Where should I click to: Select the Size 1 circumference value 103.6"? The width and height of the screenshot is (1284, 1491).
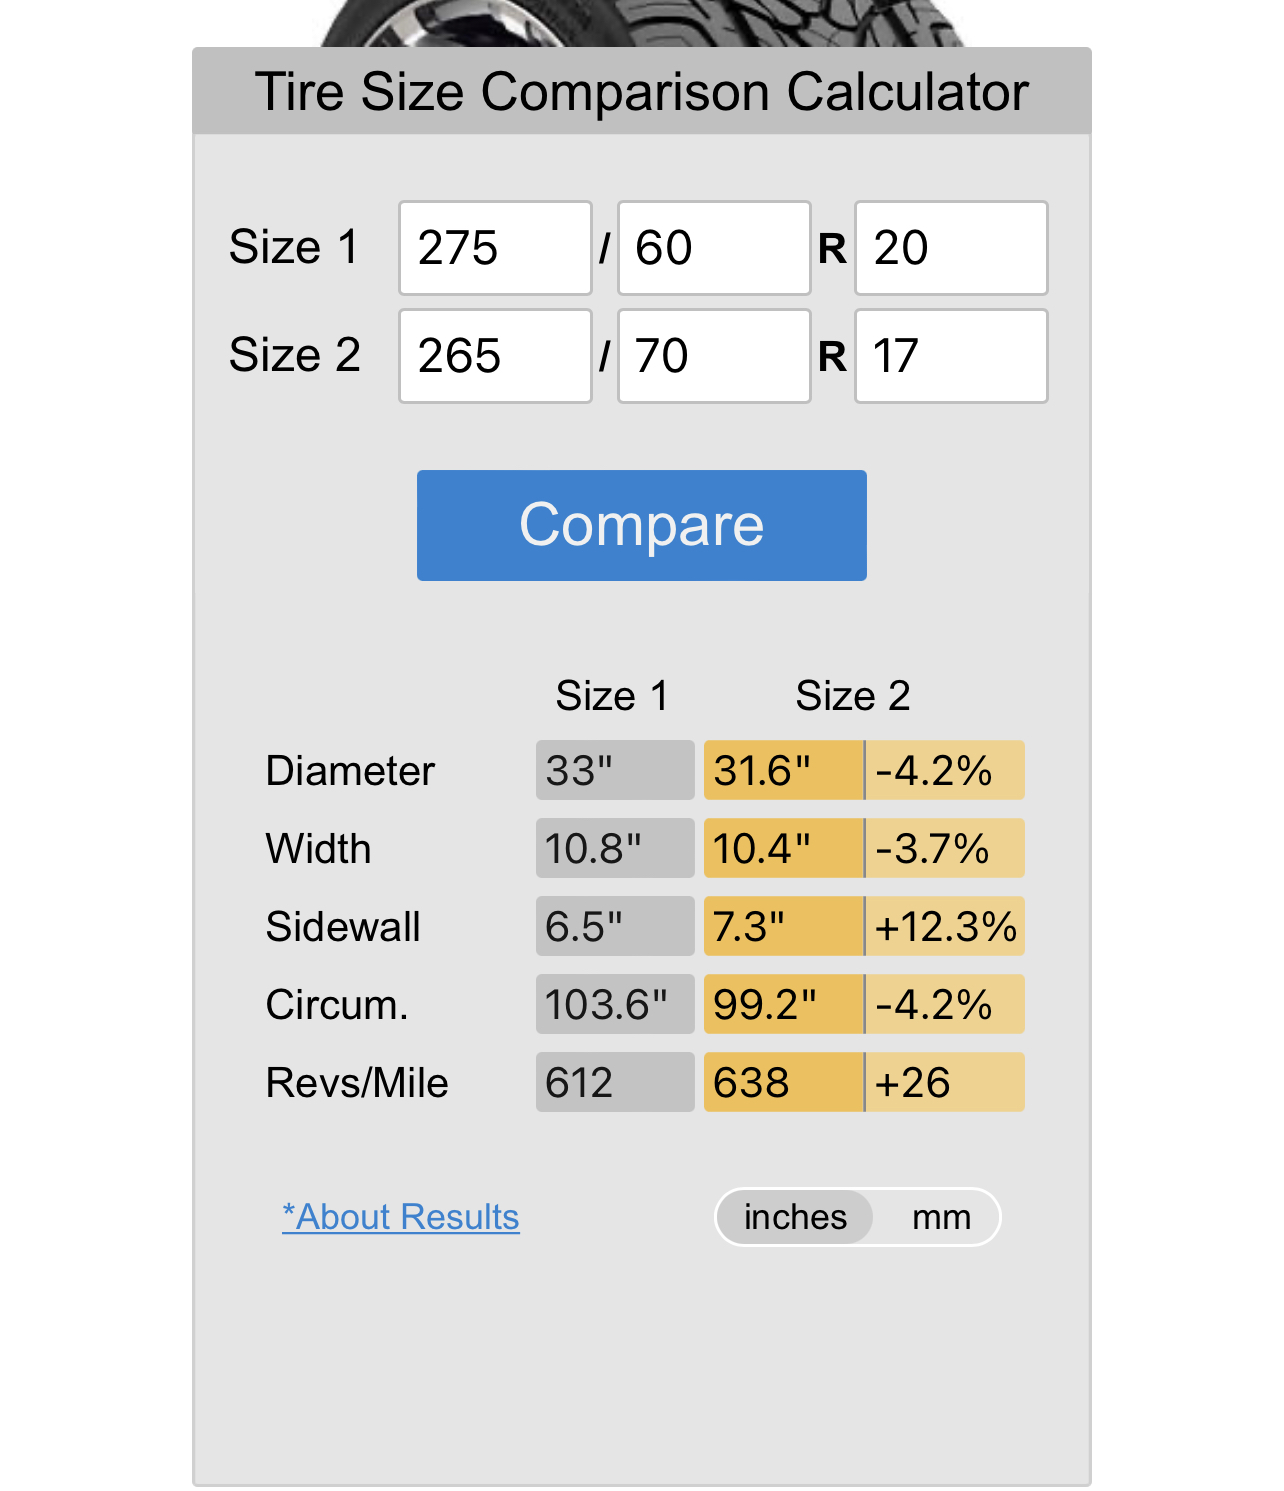click(615, 1004)
